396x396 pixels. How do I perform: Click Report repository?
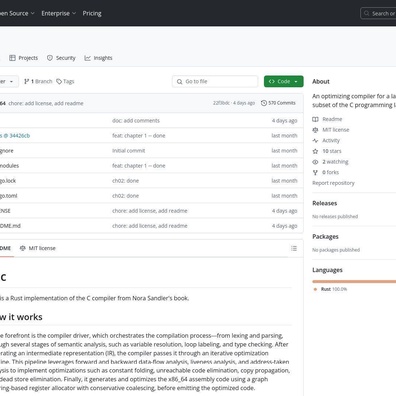(x=333, y=183)
